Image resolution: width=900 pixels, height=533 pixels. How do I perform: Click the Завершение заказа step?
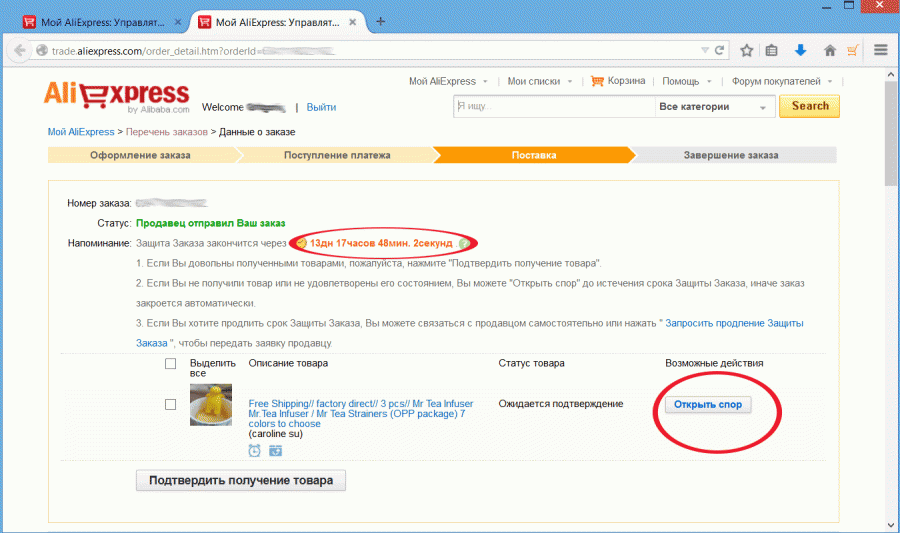pyautogui.click(x=731, y=155)
